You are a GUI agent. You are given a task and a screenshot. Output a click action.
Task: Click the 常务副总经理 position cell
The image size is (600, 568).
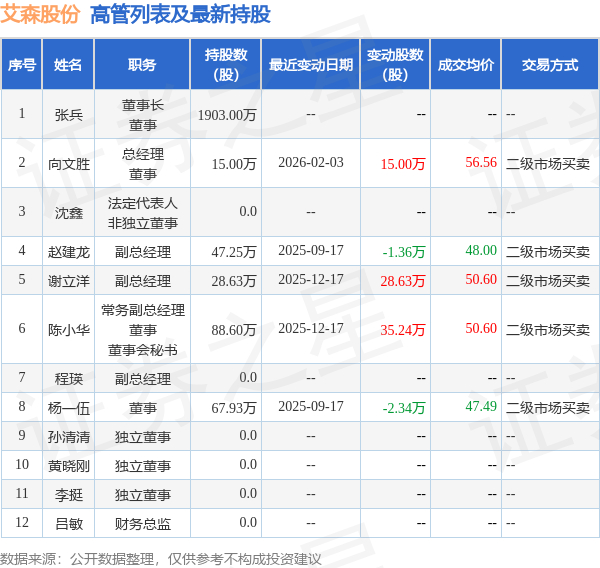point(142,330)
